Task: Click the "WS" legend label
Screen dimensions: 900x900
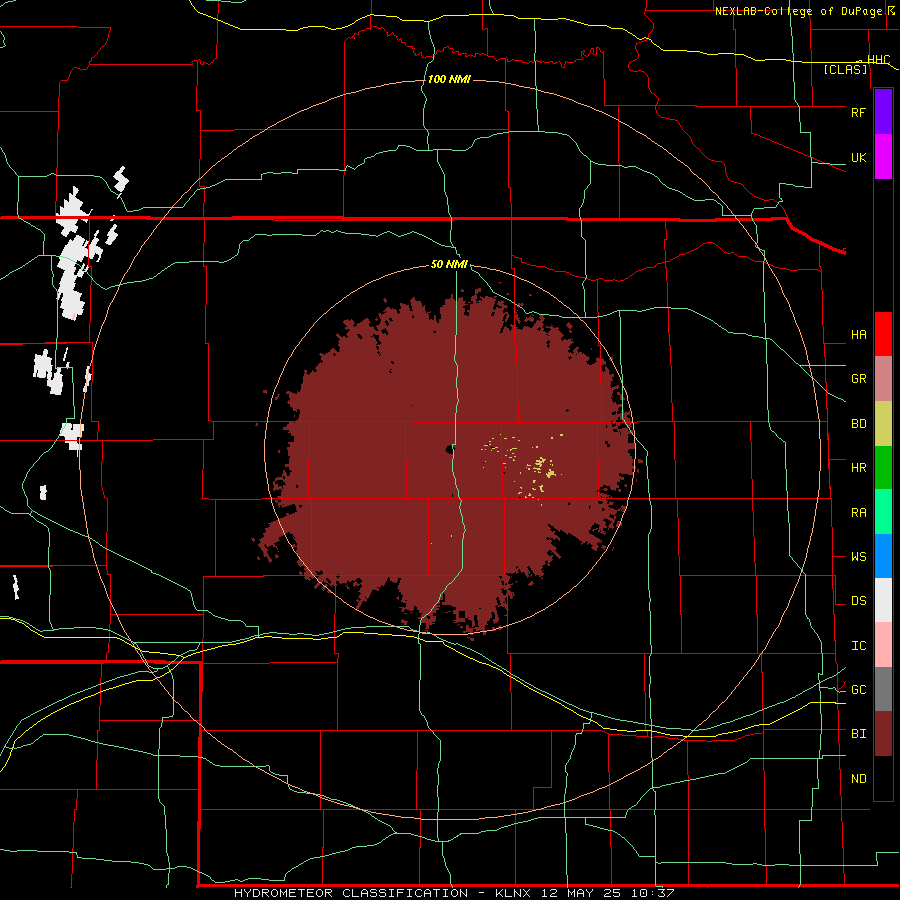Action: (858, 556)
